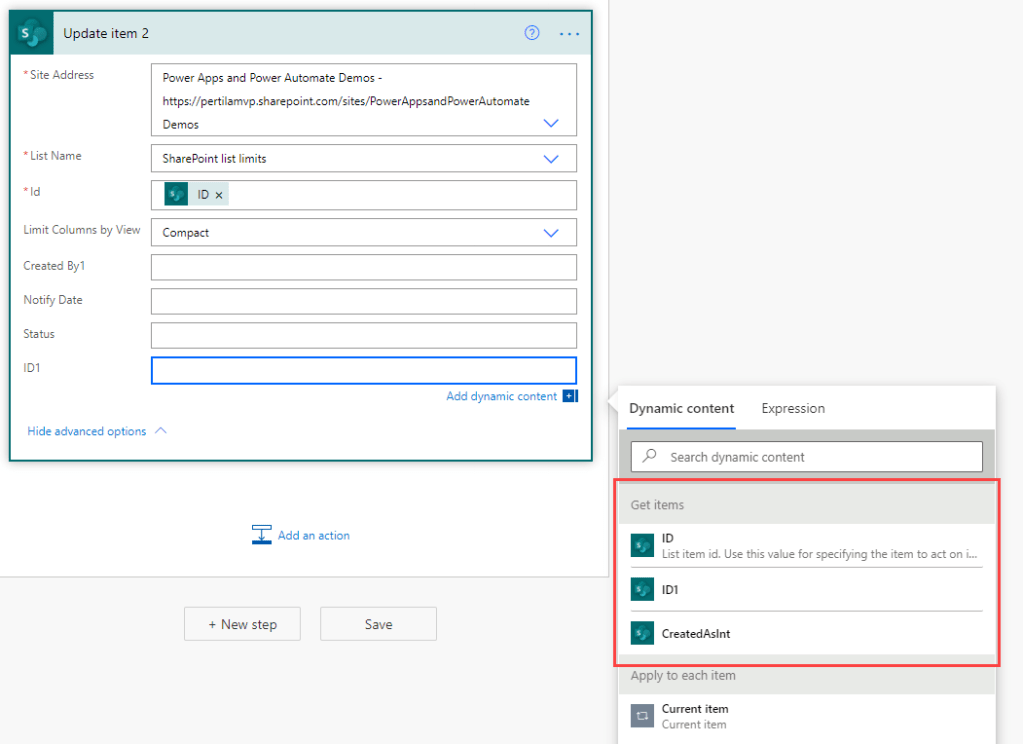Click the Current item loop icon

tap(642, 716)
